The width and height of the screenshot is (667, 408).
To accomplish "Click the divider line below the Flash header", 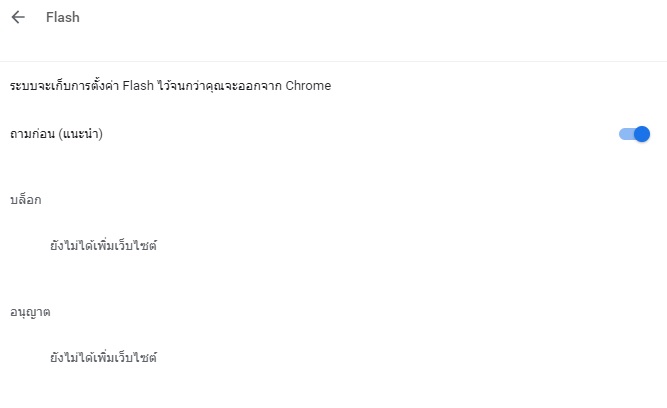I will [x=333, y=61].
